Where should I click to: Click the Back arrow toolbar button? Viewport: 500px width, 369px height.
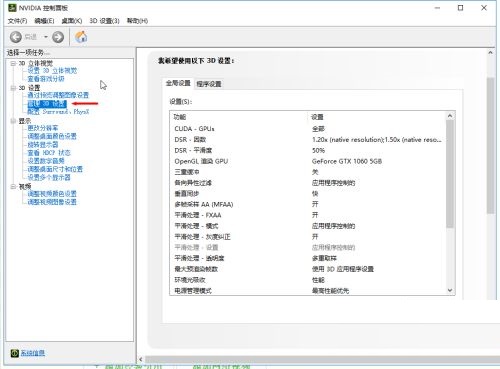(x=16, y=37)
